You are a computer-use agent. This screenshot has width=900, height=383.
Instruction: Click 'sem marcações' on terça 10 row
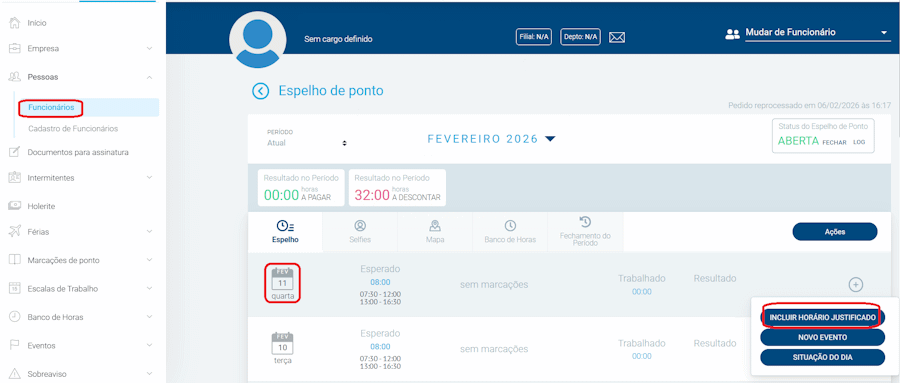(494, 349)
